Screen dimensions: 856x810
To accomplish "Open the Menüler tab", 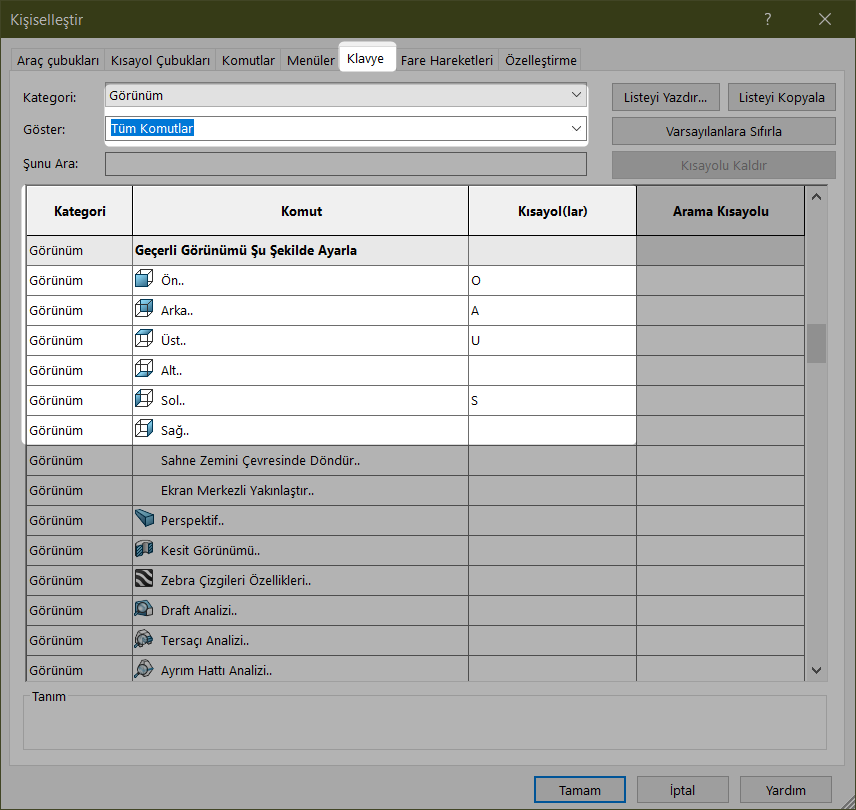I will pyautogui.click(x=311, y=60).
